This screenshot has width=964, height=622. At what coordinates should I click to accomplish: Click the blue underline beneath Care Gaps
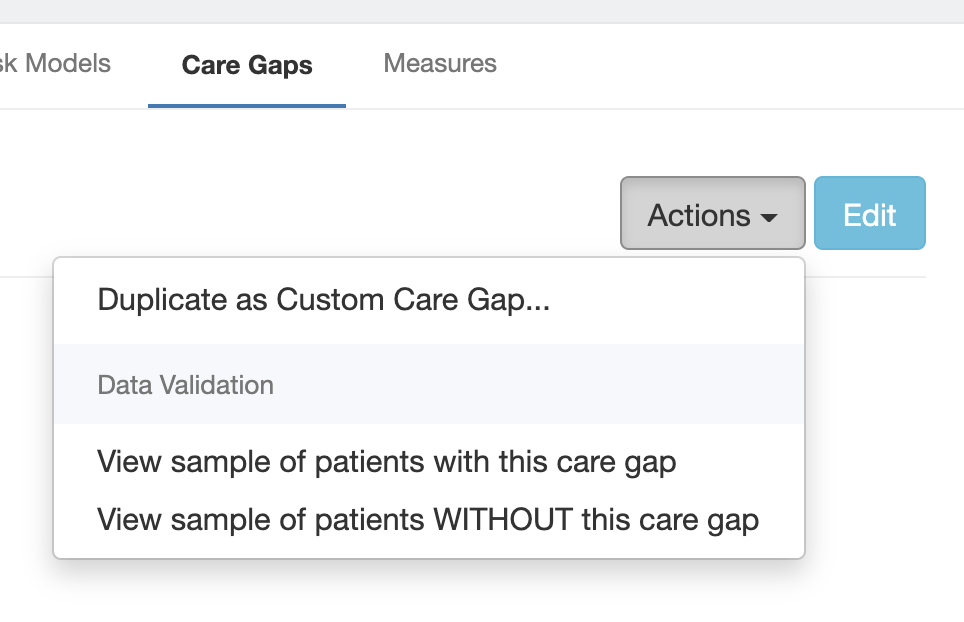click(247, 105)
